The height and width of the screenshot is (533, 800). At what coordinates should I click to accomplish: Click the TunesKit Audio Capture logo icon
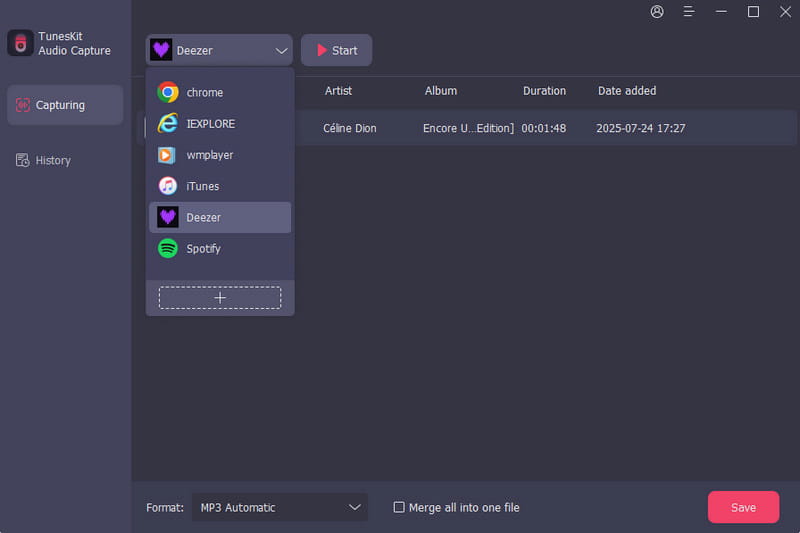pyautogui.click(x=20, y=43)
